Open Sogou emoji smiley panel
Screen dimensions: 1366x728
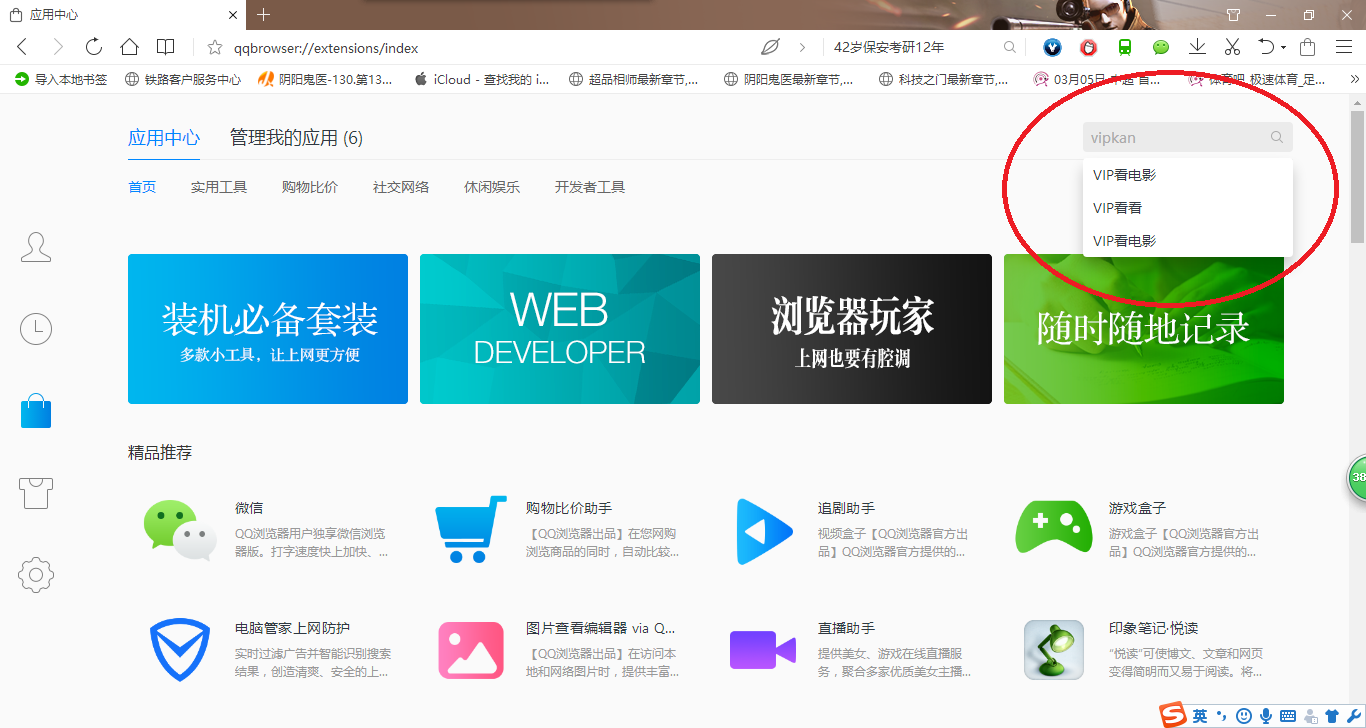[1244, 716]
